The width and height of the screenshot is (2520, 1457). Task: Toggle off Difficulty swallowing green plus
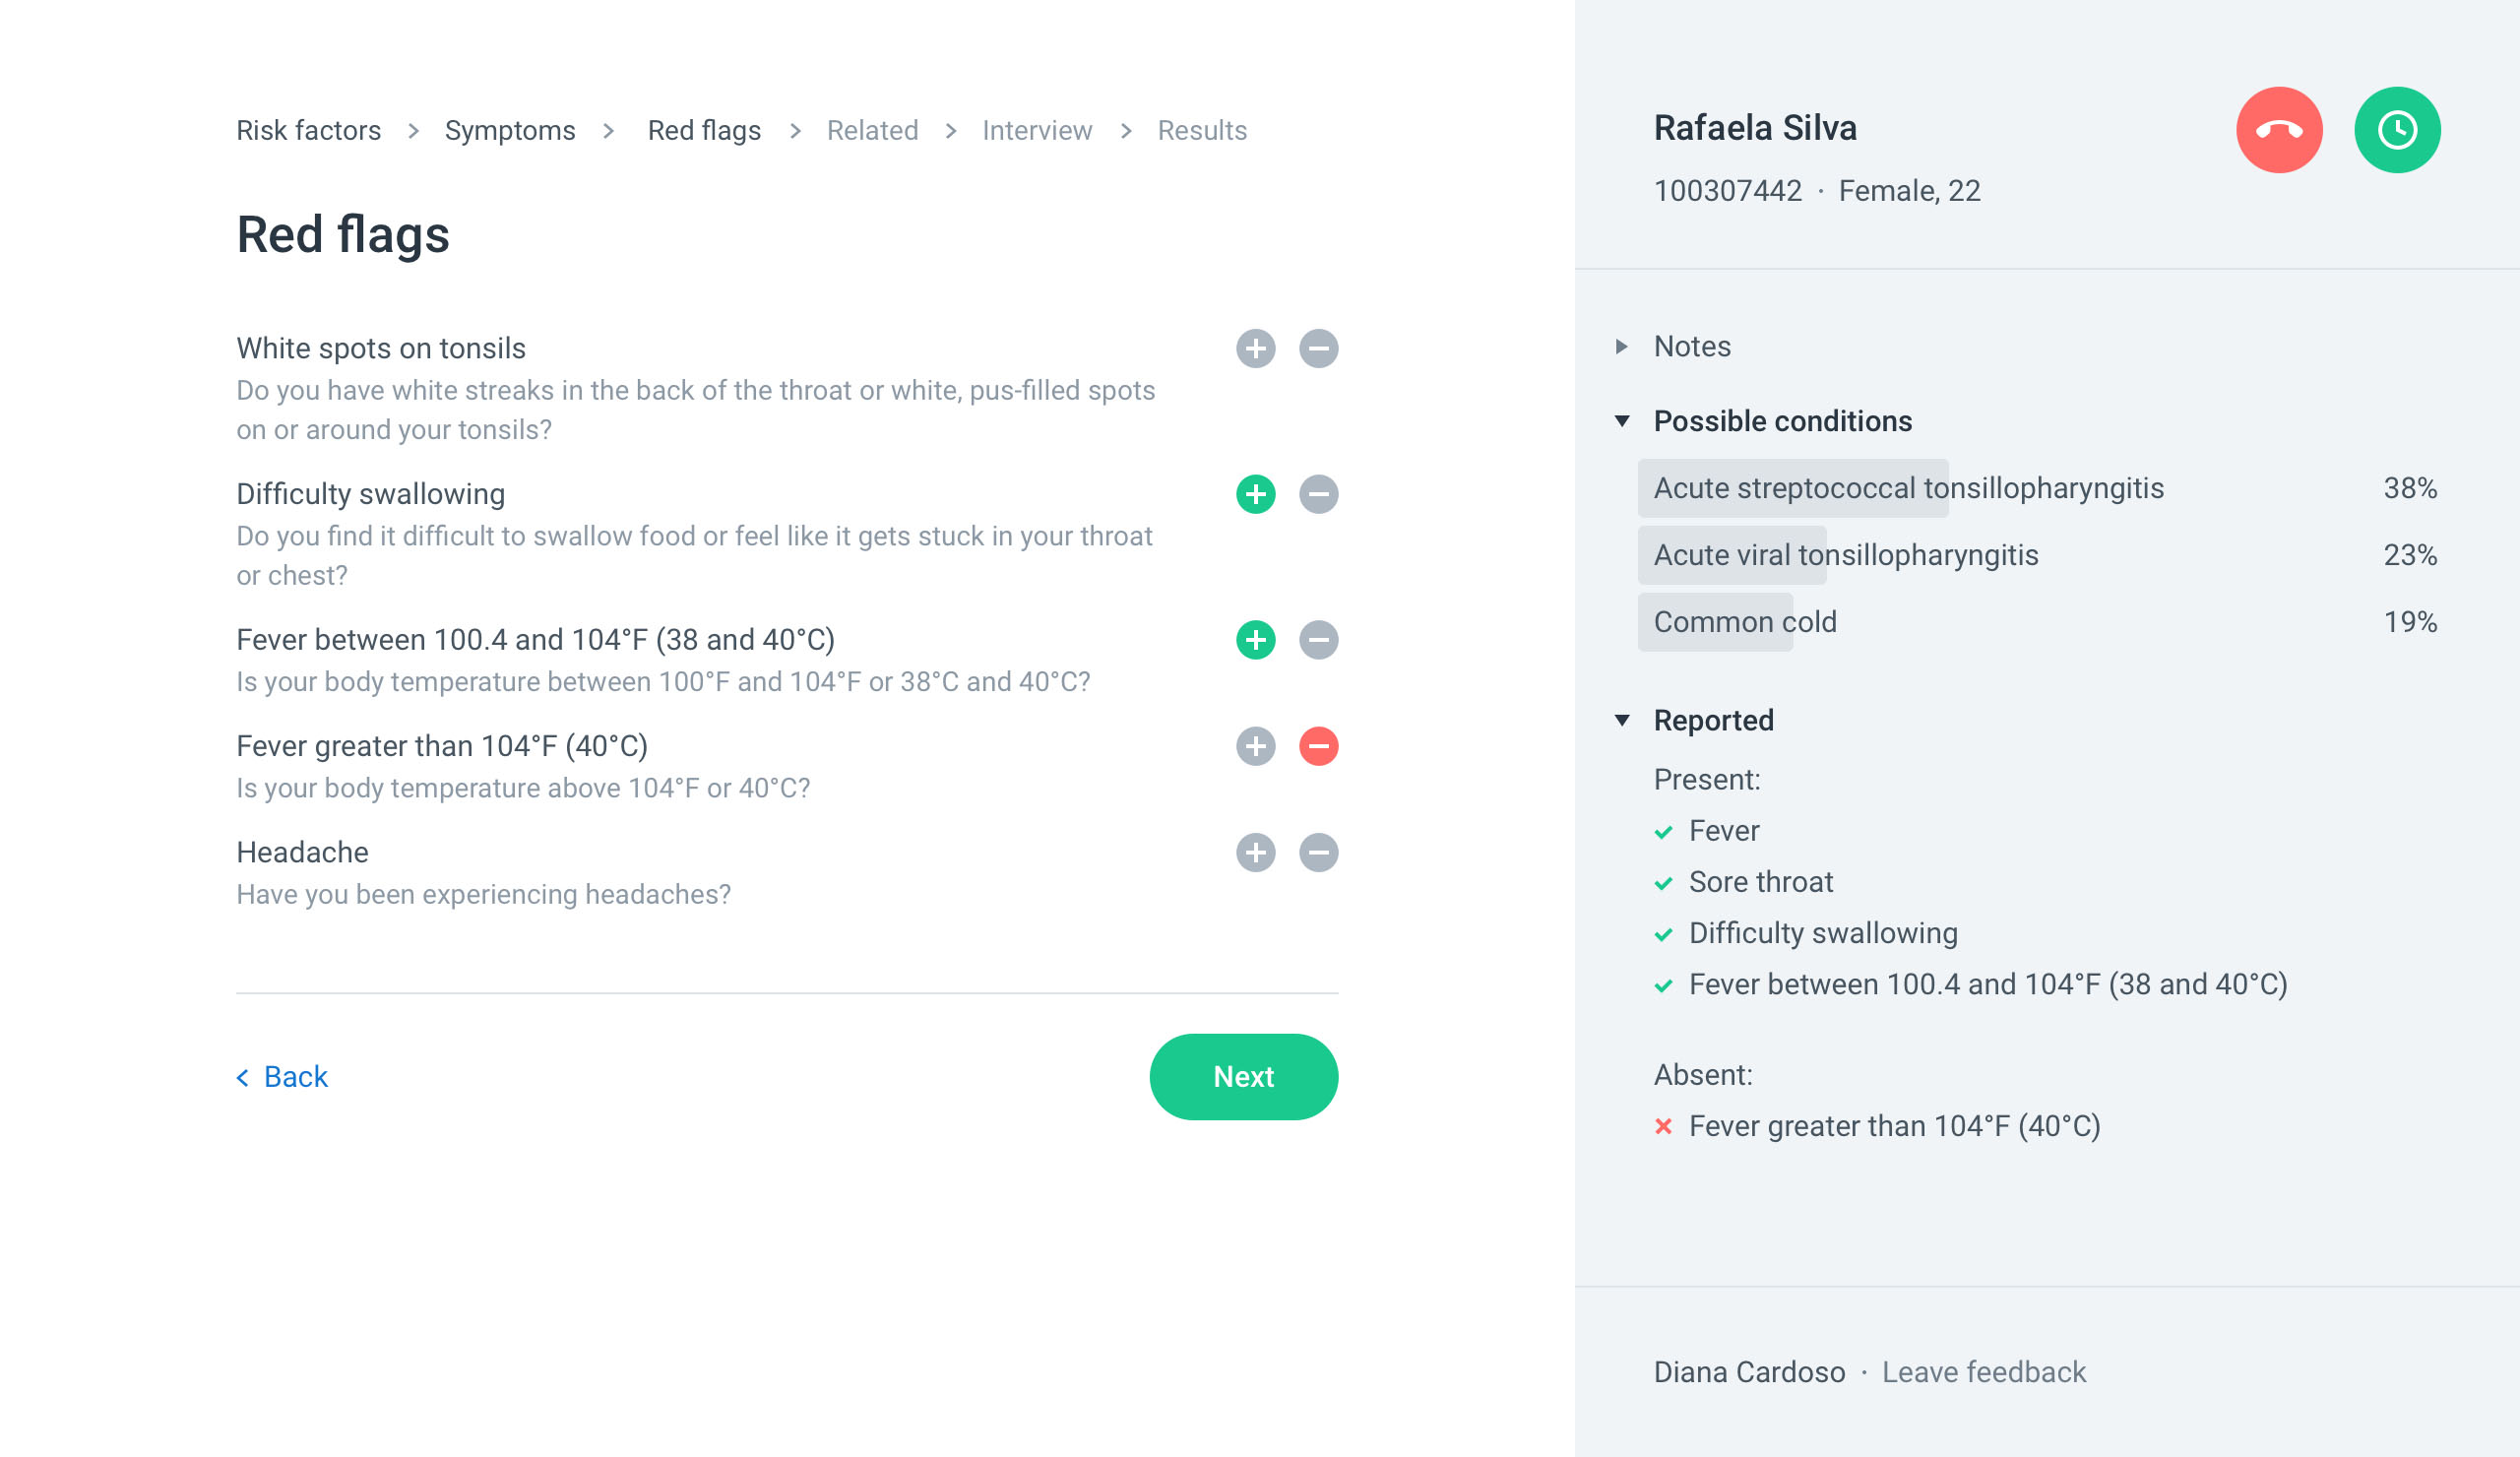tap(1255, 494)
